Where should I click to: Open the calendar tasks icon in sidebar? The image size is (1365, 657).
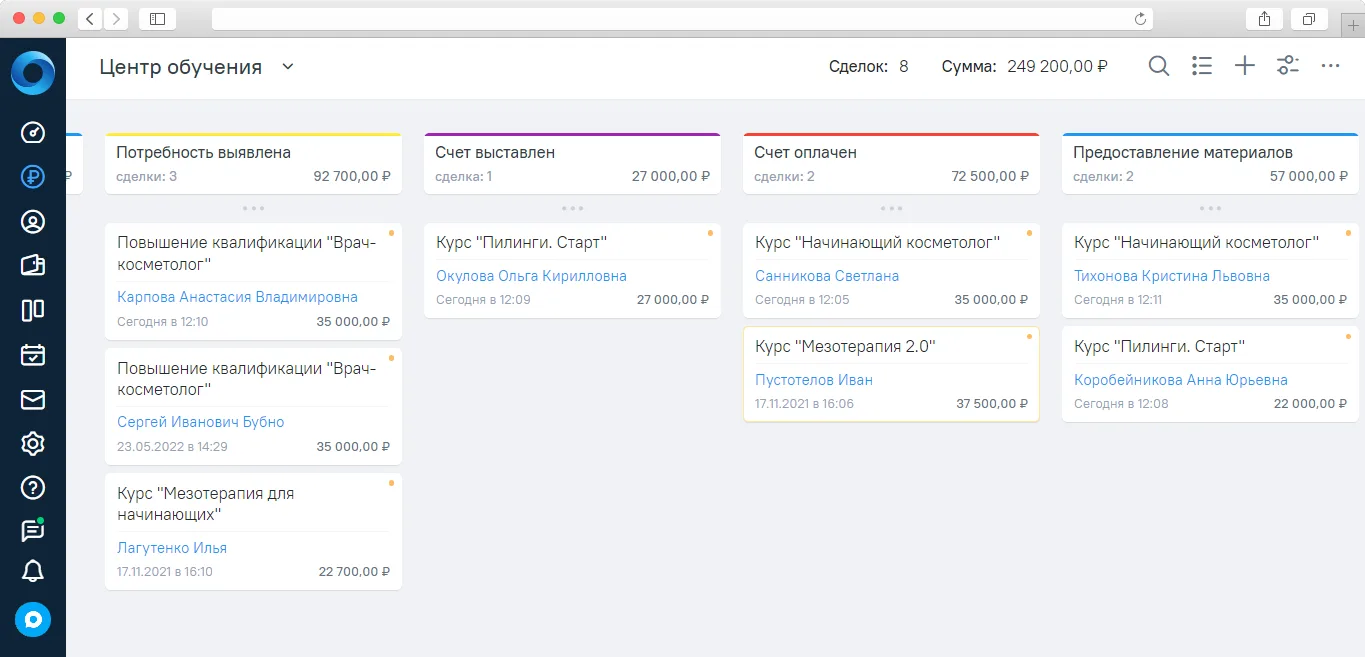pyautogui.click(x=33, y=354)
